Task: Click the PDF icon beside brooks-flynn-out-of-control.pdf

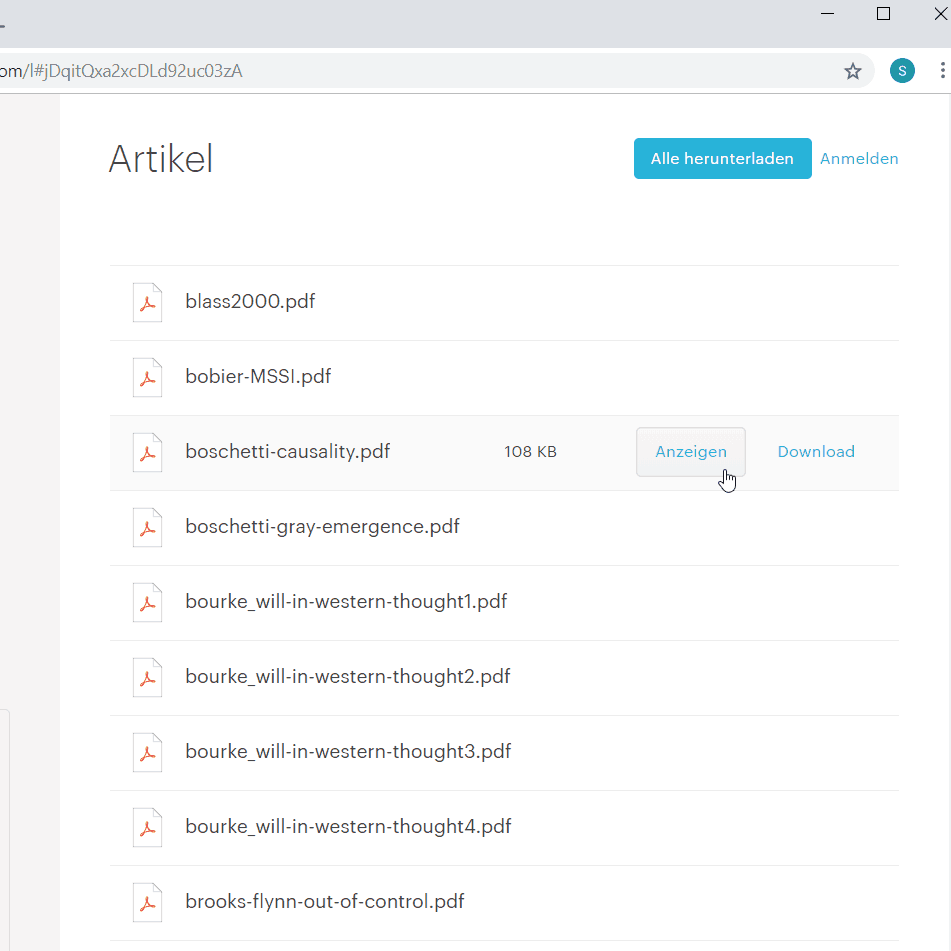Action: (x=147, y=902)
